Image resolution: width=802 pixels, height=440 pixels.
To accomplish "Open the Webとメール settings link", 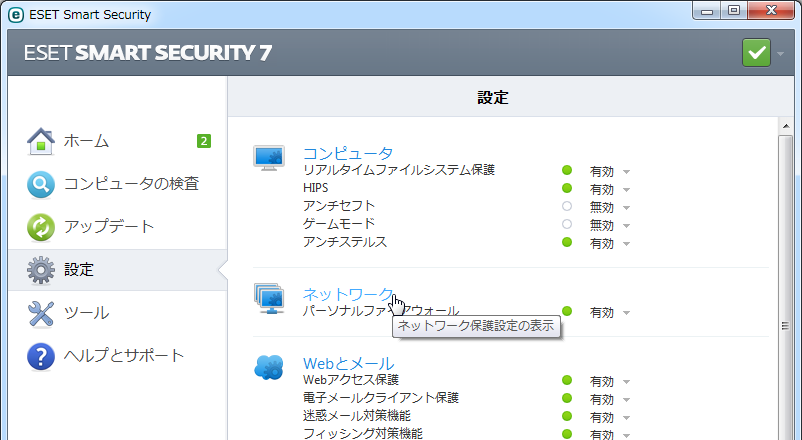I will [x=348, y=362].
